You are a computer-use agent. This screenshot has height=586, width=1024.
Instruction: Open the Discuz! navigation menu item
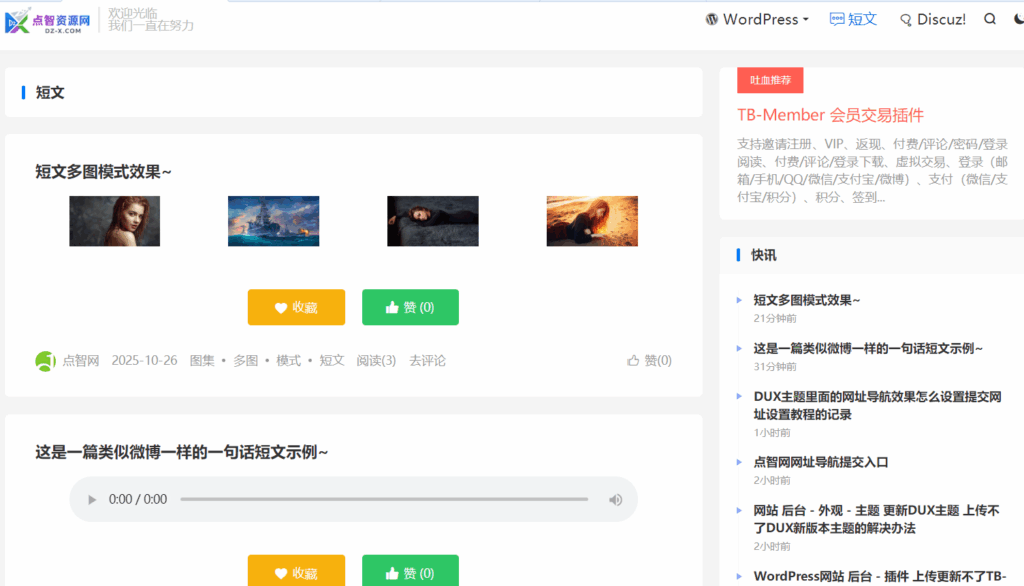tap(932, 19)
